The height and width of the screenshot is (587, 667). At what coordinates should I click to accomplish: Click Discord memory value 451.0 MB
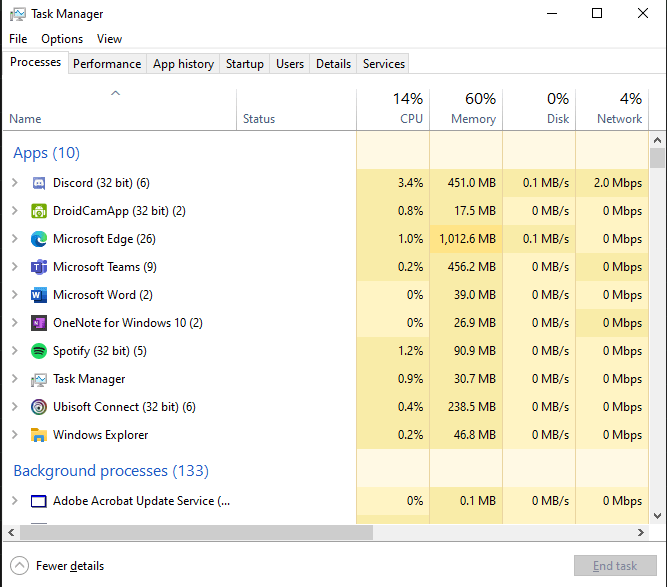[471, 183]
